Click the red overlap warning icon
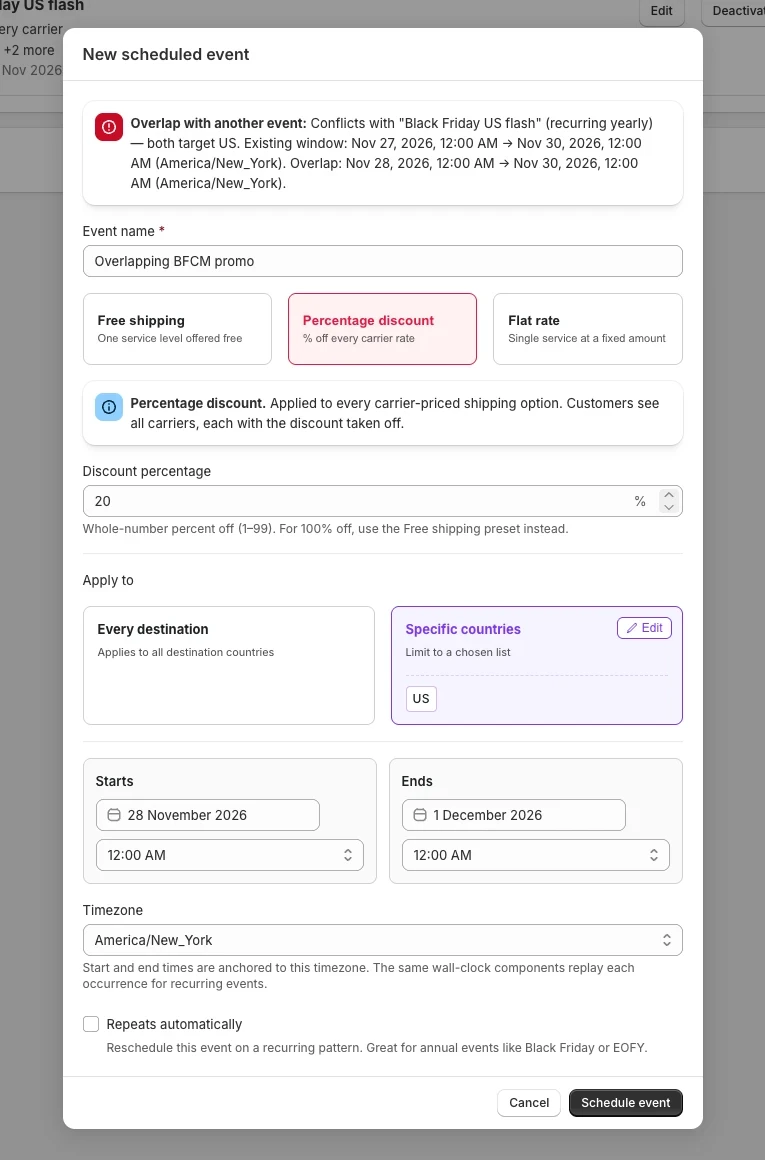Viewport: 765px width, 1160px height. [x=109, y=127]
